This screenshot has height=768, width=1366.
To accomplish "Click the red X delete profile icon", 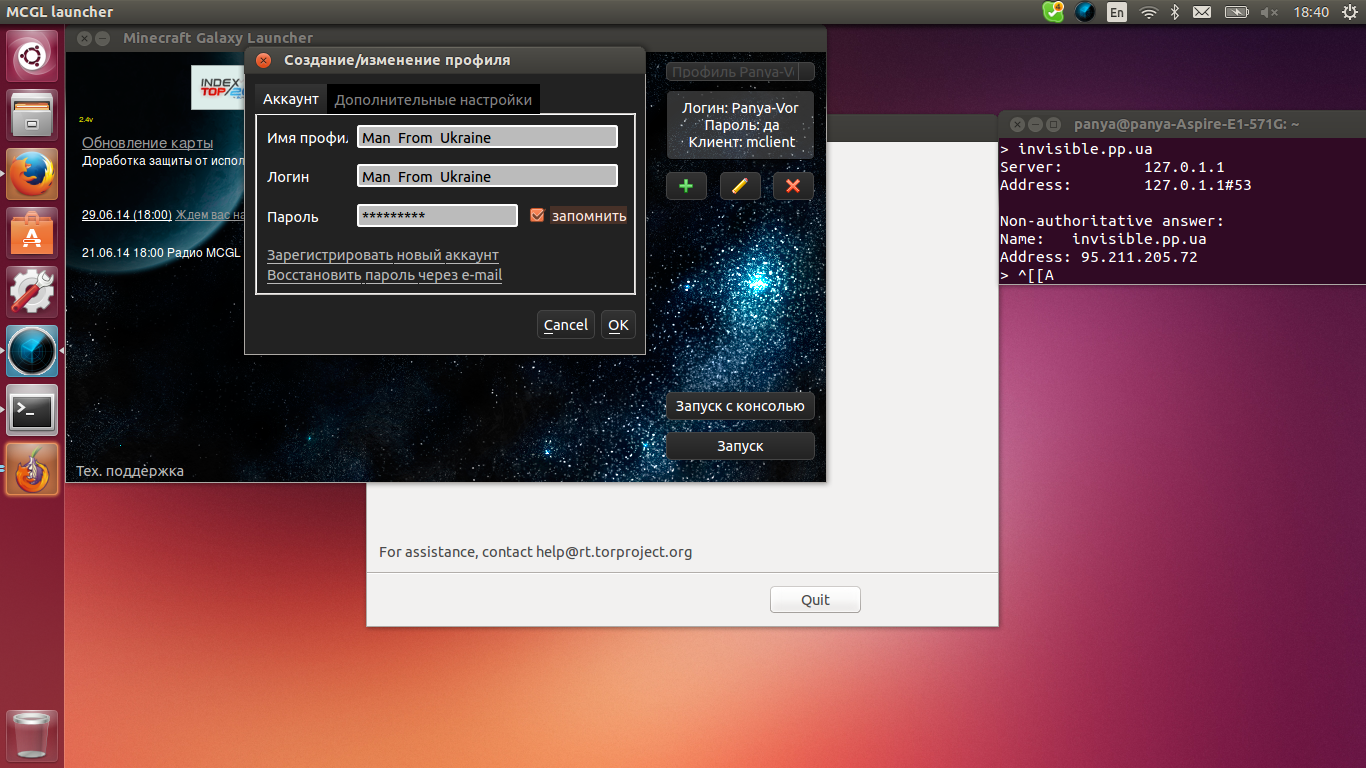I will point(793,186).
